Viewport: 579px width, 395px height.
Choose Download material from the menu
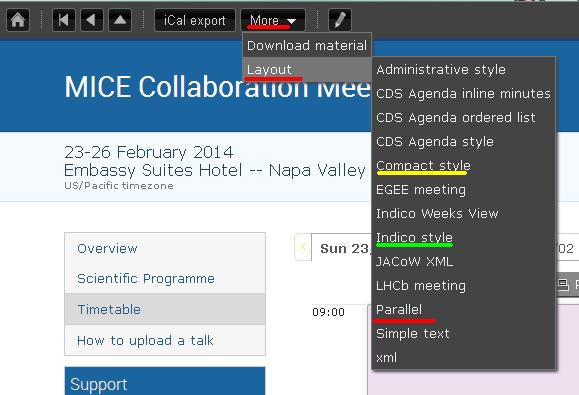307,45
